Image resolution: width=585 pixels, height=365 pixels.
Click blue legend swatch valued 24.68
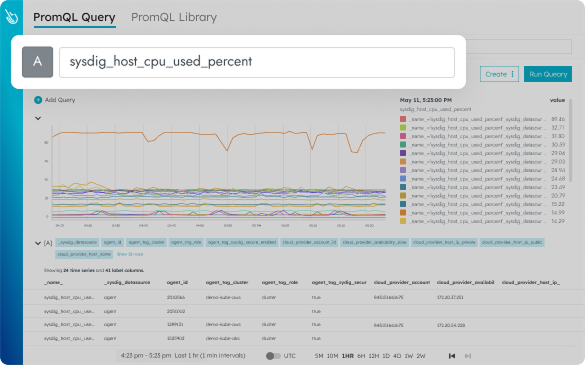pos(403,179)
